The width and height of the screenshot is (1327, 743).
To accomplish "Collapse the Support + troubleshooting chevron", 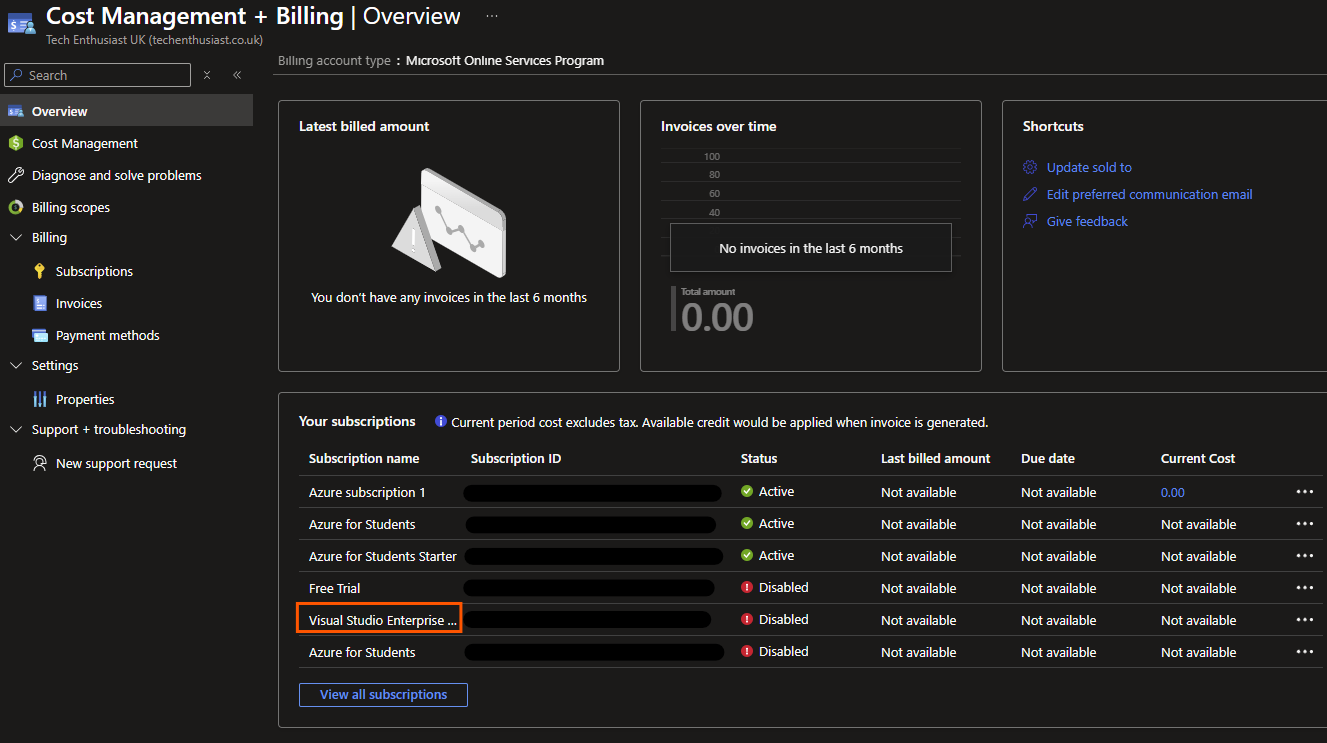I will coord(15,429).
